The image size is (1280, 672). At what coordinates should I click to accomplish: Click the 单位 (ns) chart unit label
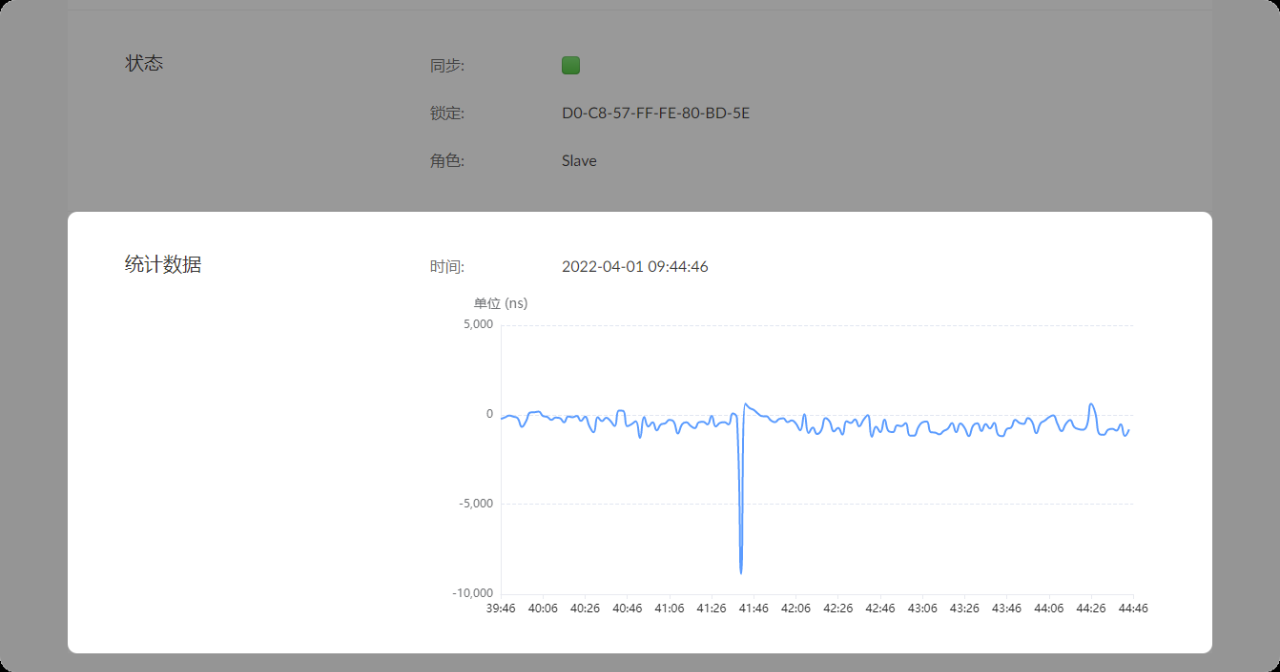[x=500, y=303]
